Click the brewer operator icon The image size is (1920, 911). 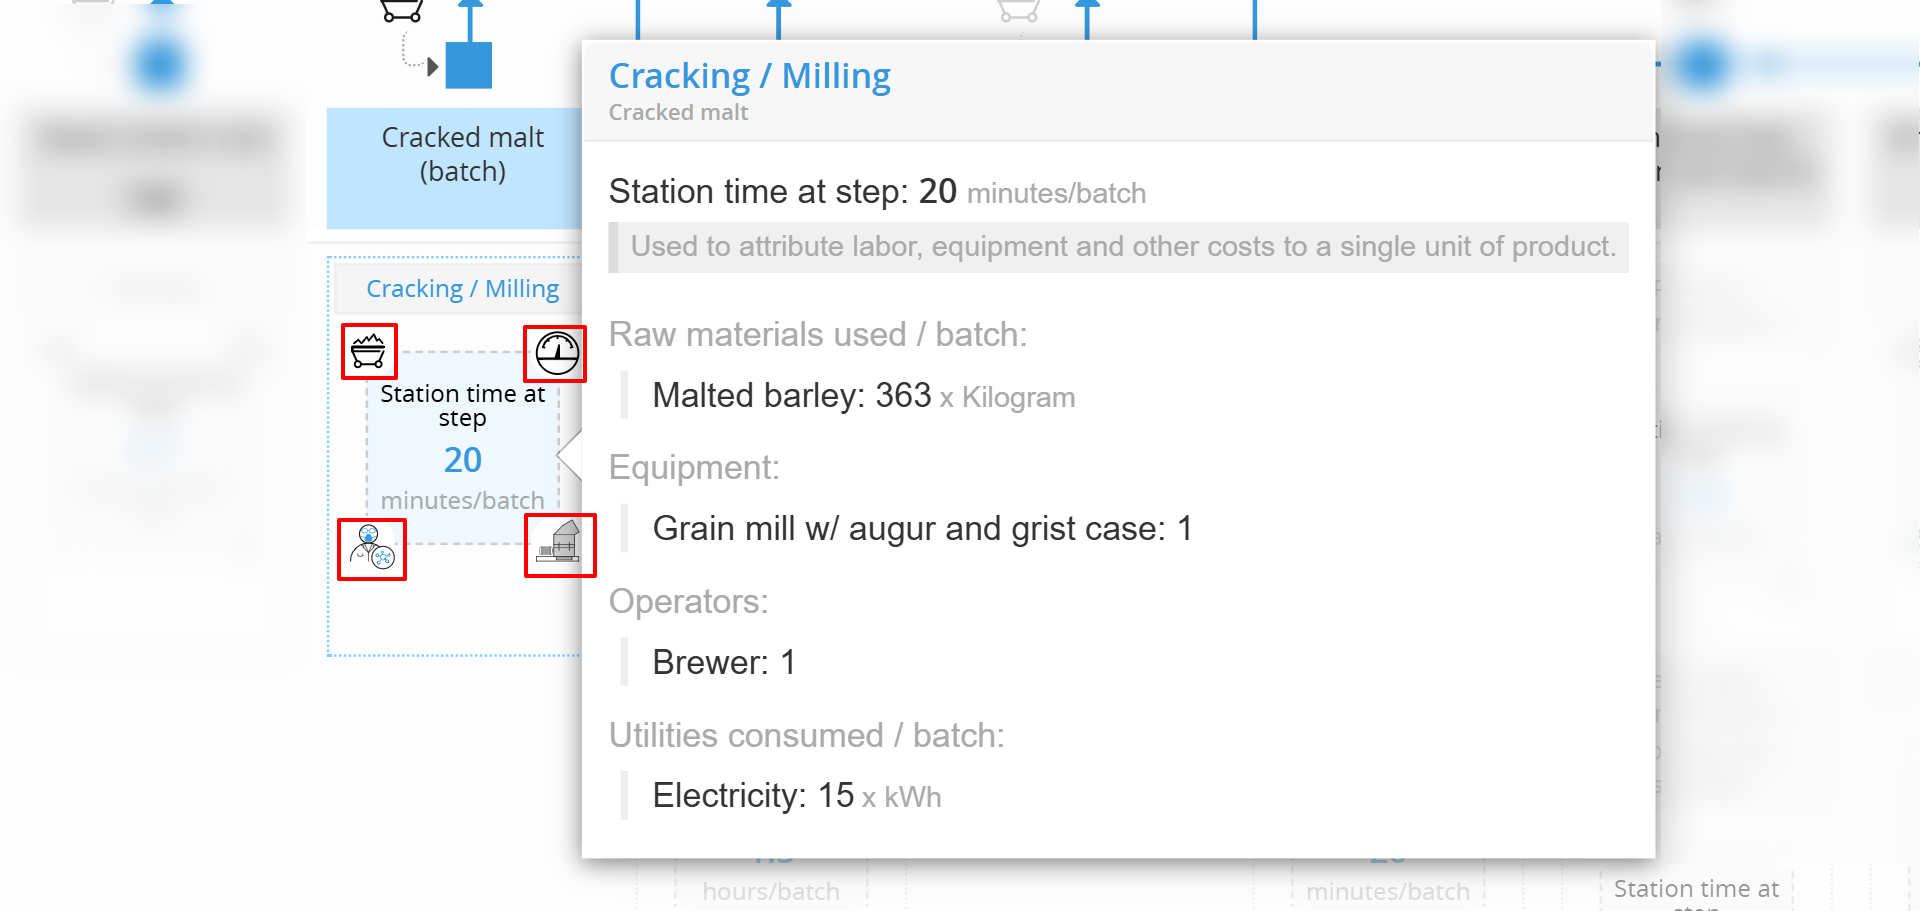[x=372, y=549]
